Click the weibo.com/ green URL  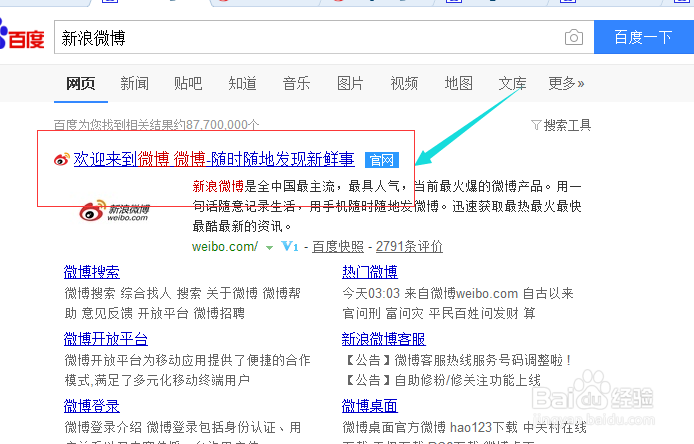click(x=224, y=247)
